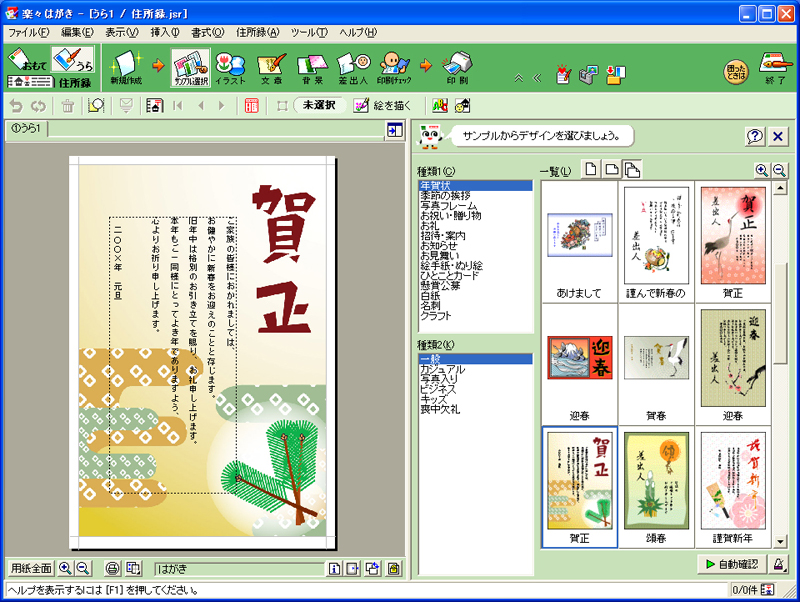Select the 謹賀新年 sample thumbnail
The height and width of the screenshot is (602, 800).
click(x=733, y=489)
